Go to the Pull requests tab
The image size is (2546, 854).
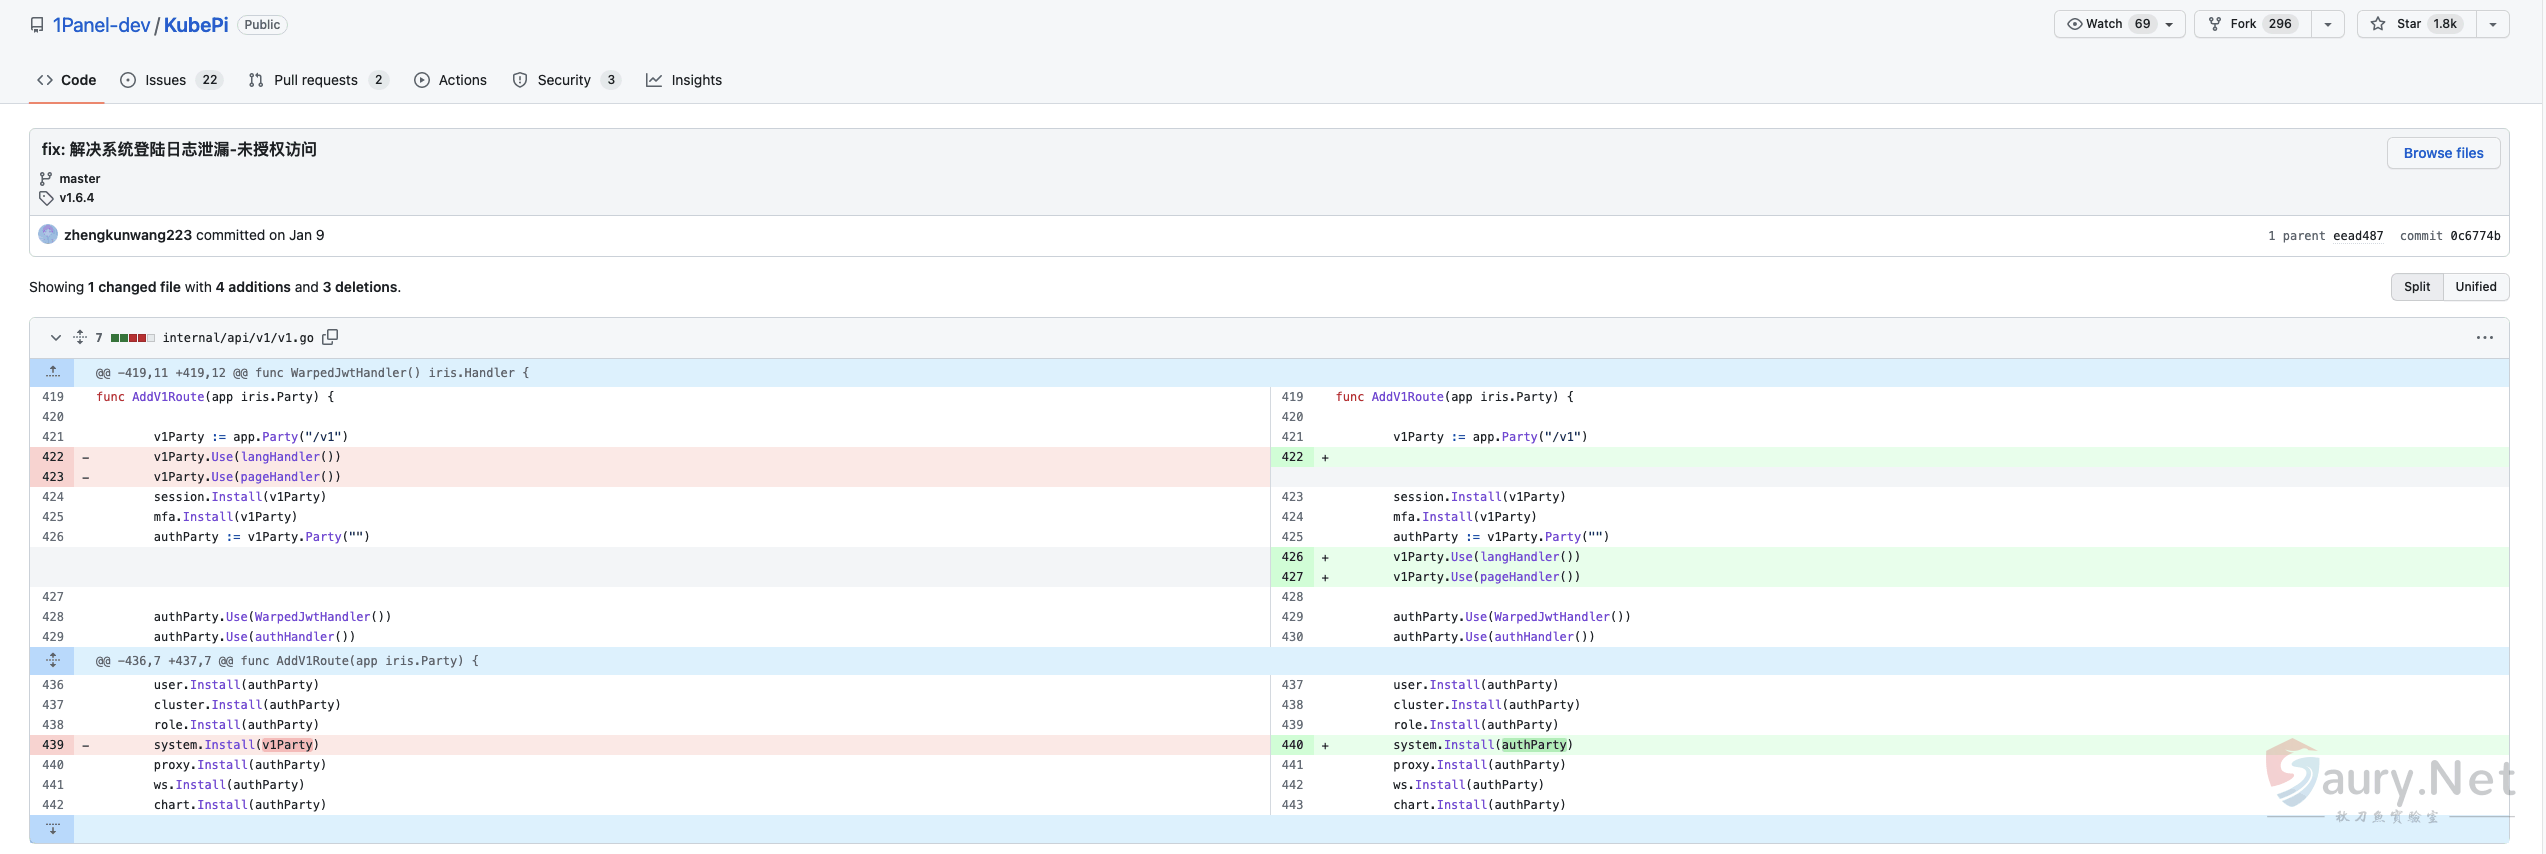tap(317, 80)
